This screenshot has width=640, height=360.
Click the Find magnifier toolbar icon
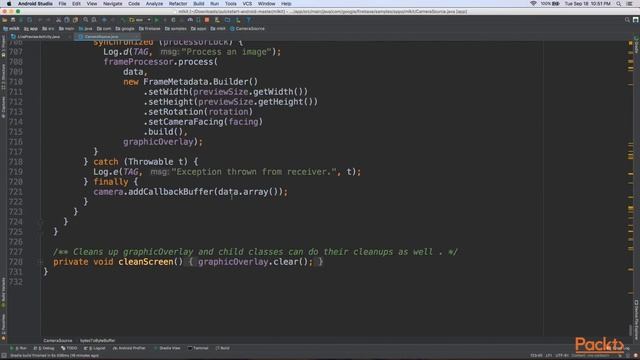(x=86, y=20)
